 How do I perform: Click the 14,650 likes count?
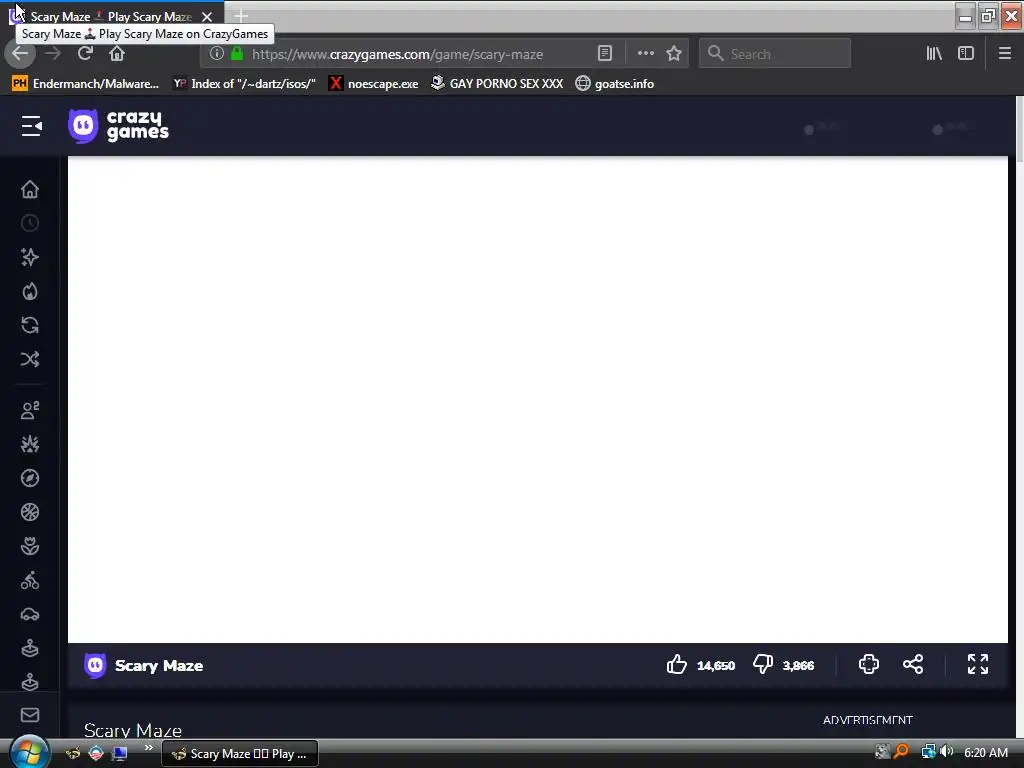[716, 665]
